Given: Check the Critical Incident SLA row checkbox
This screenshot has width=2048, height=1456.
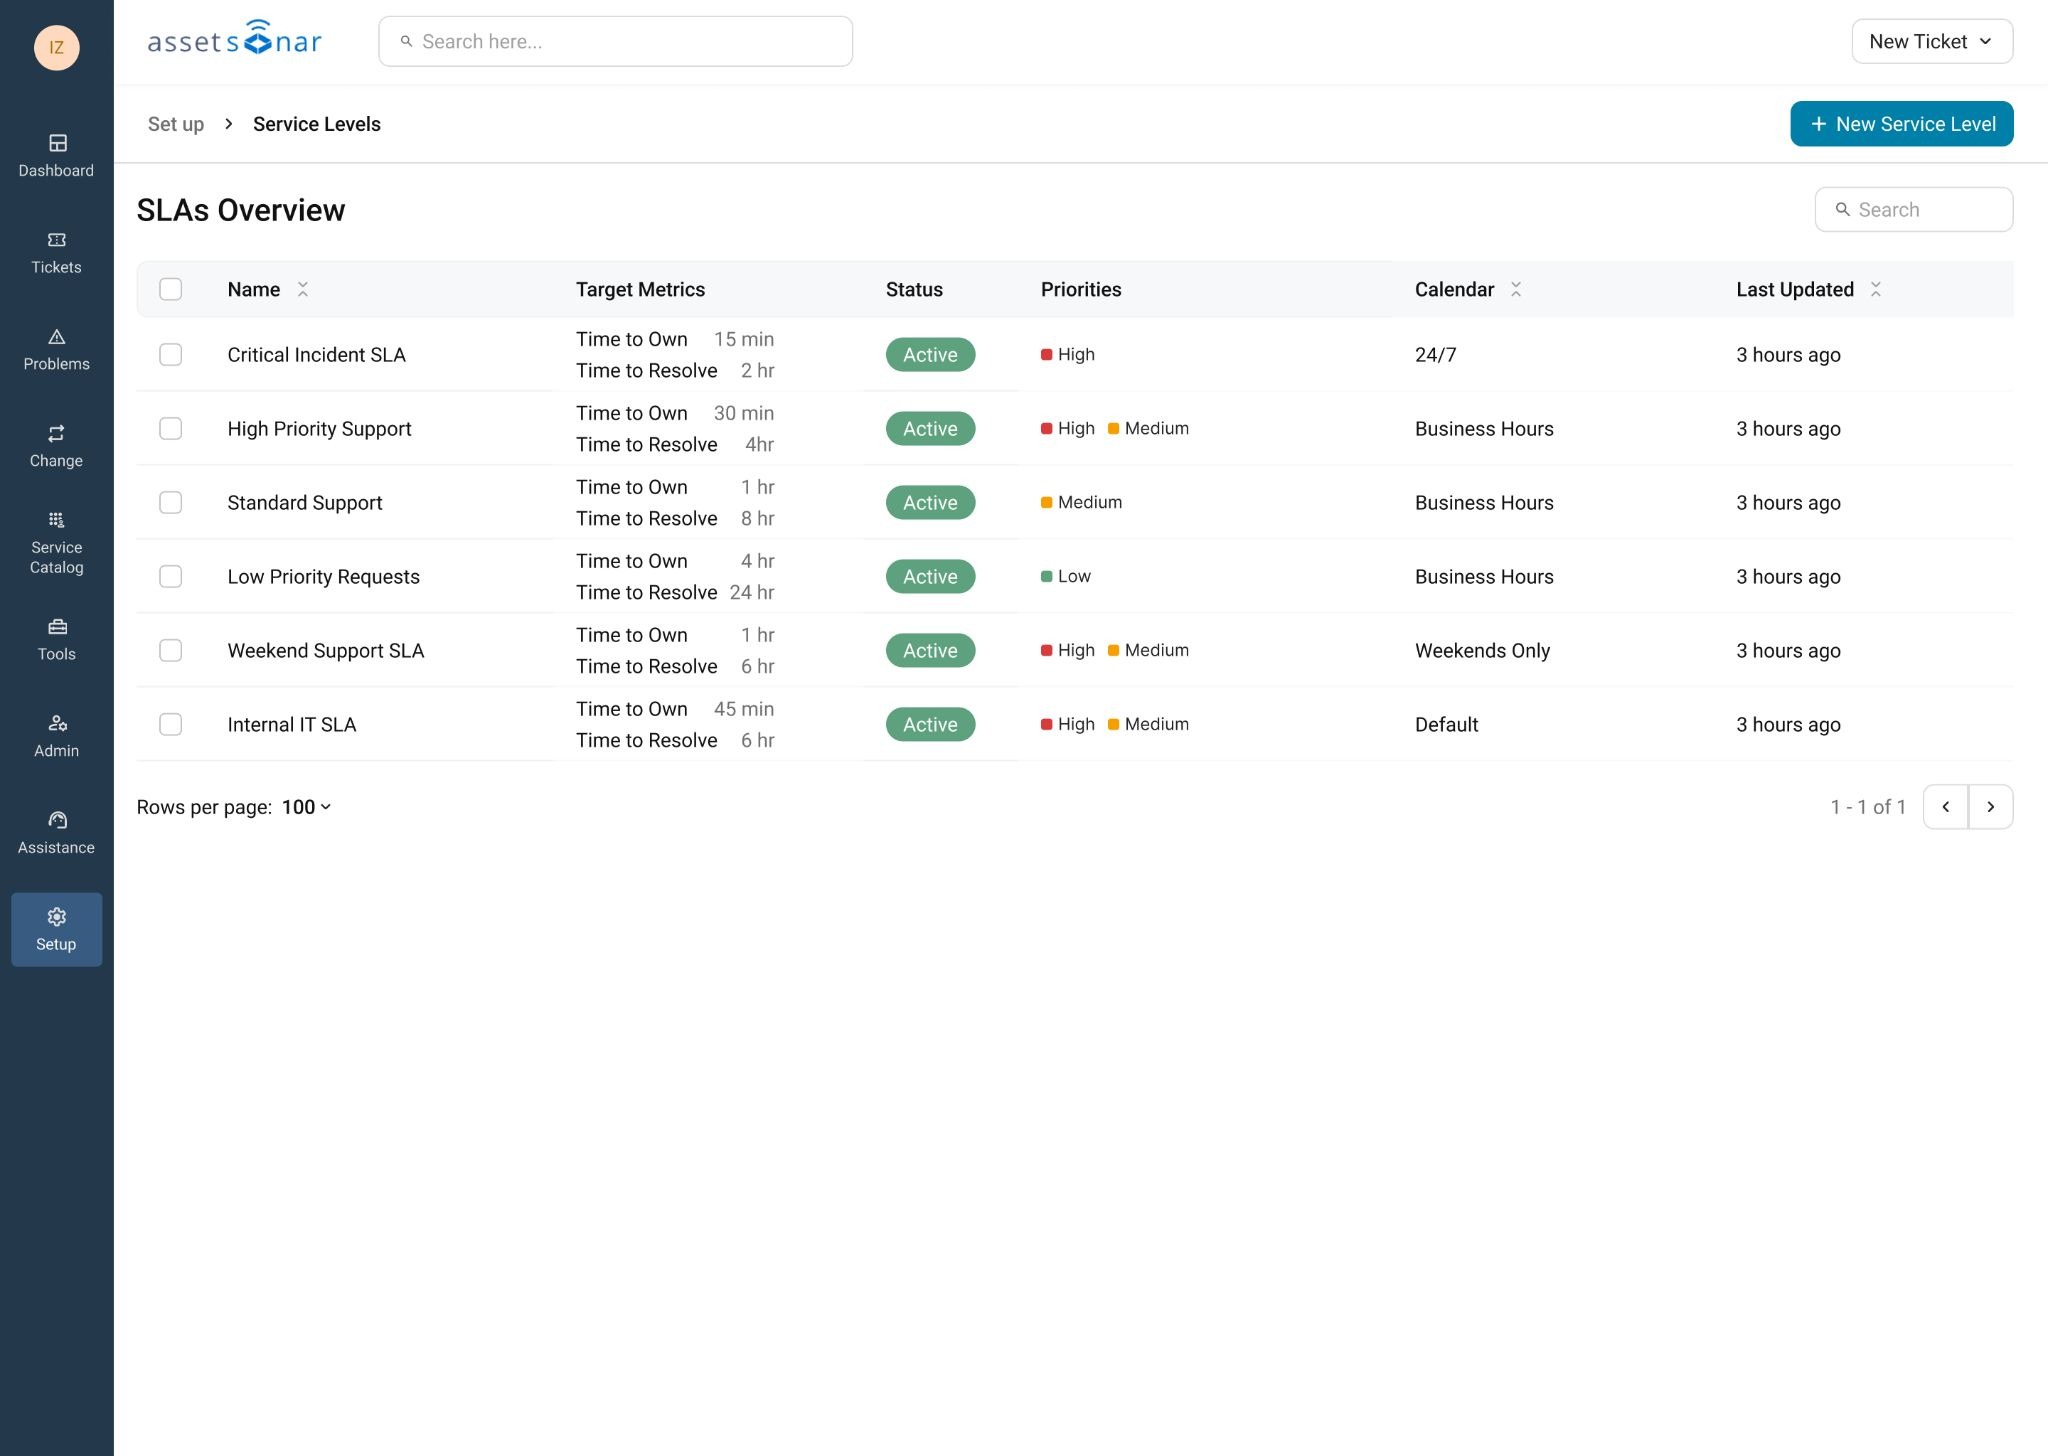Looking at the screenshot, I should click(x=171, y=355).
